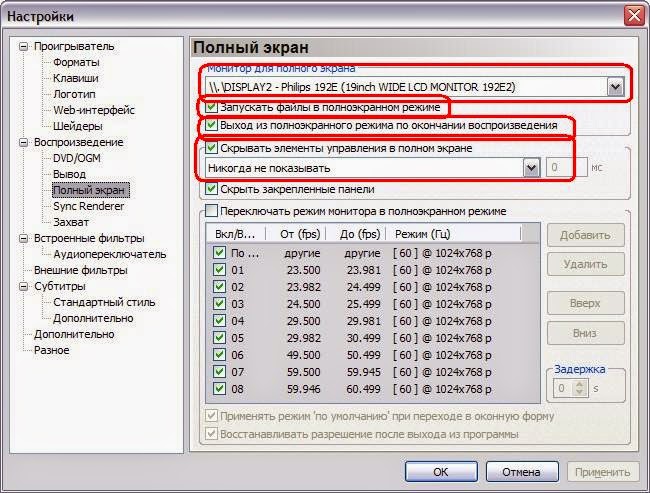
Task: Open DVD/OGM settings page
Action: click(x=78, y=158)
